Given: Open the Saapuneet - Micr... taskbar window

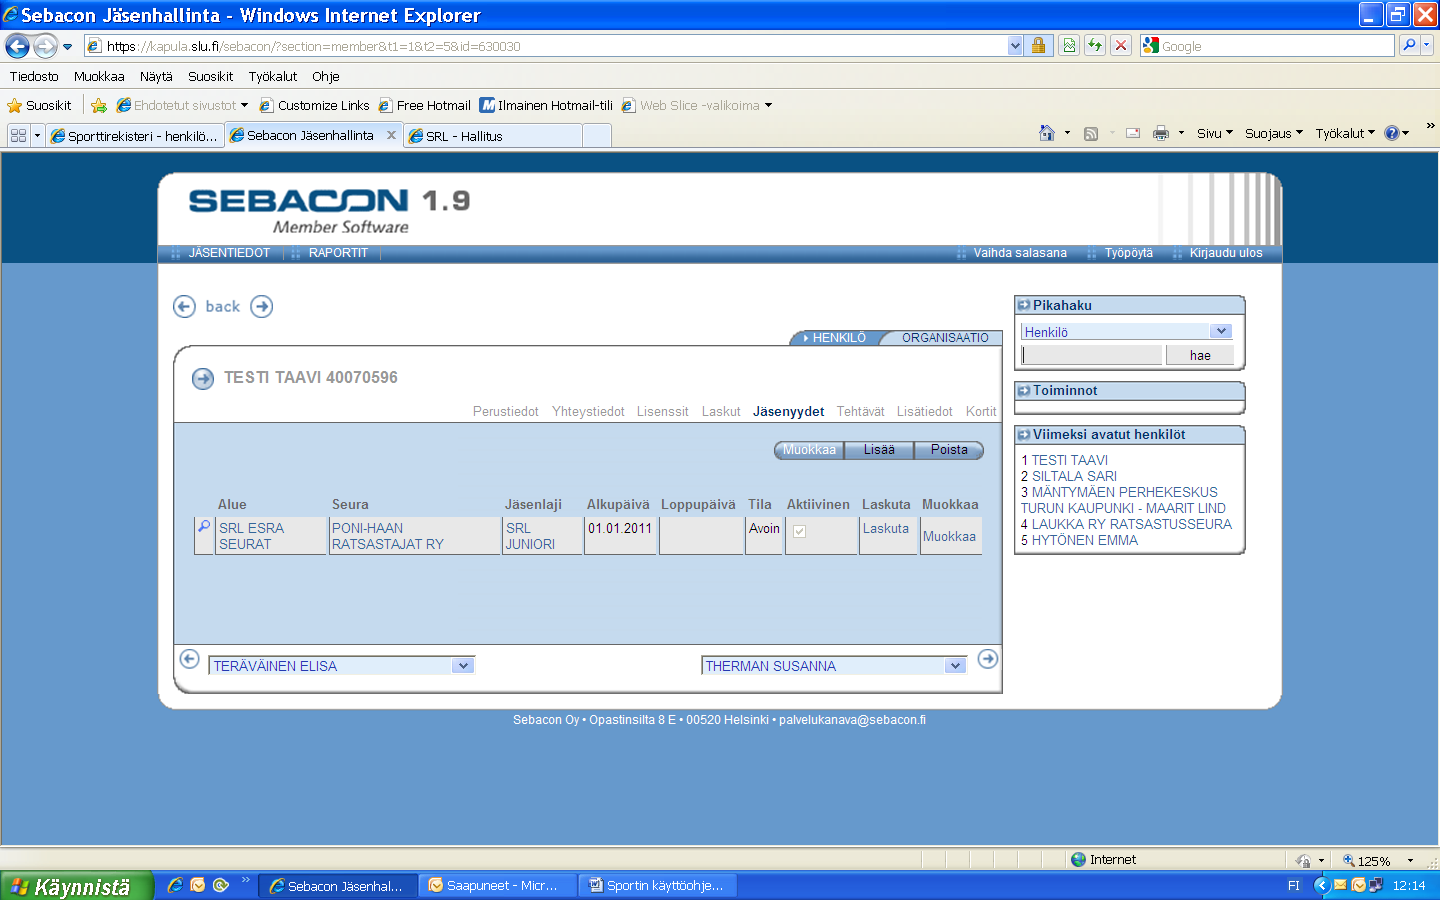Looking at the screenshot, I should (x=497, y=886).
